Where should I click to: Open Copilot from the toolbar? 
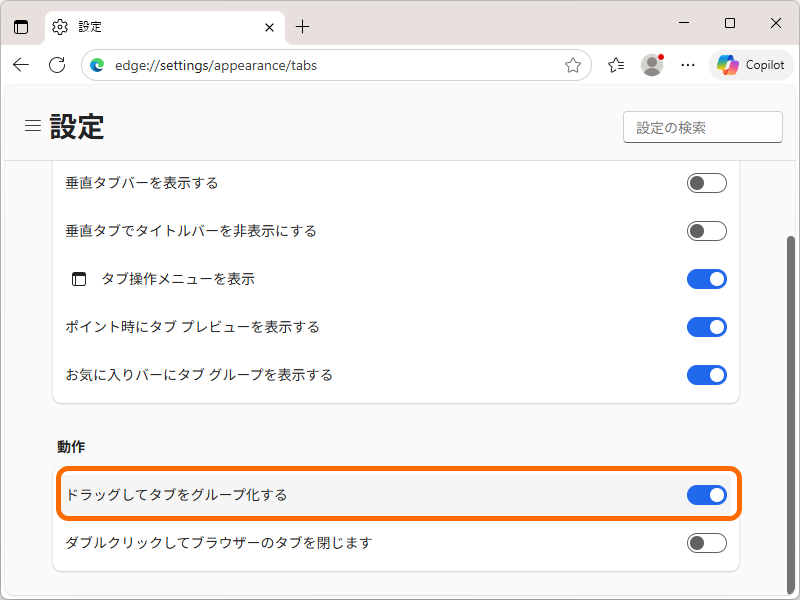pyautogui.click(x=750, y=64)
